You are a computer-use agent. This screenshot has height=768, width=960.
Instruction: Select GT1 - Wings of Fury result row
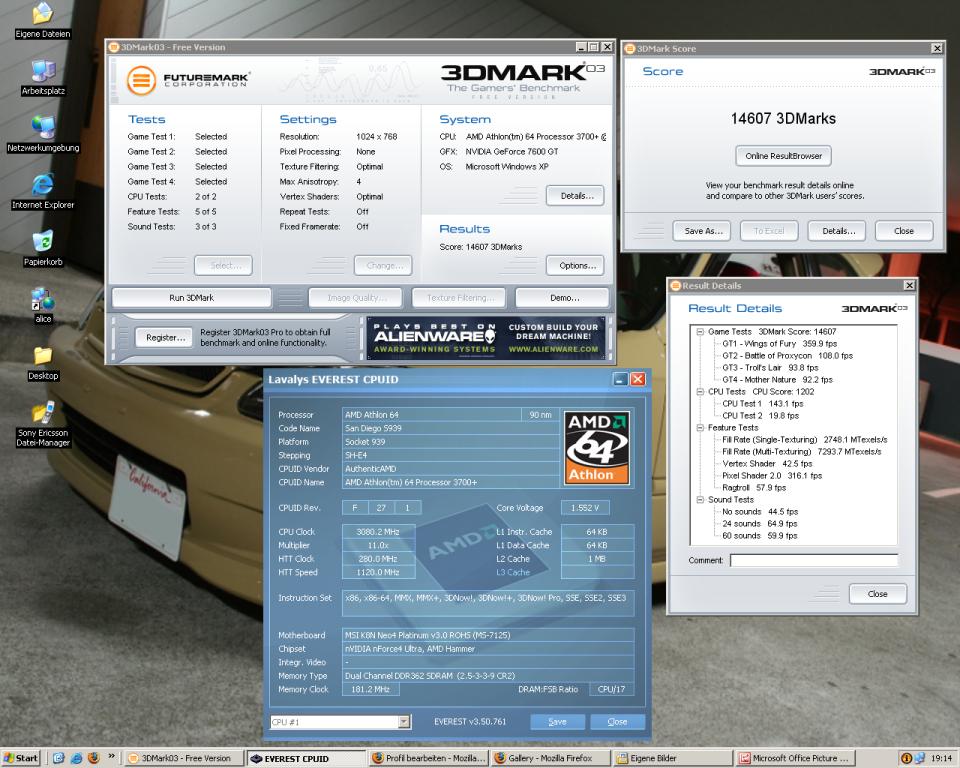click(x=779, y=344)
